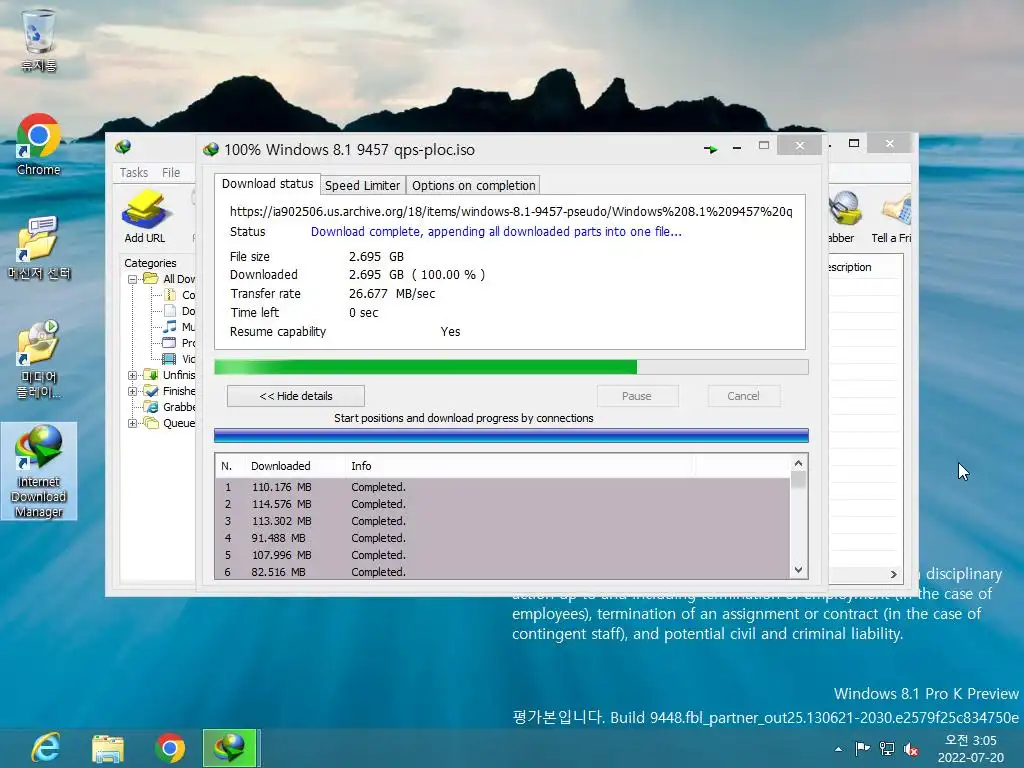Image resolution: width=1024 pixels, height=768 pixels.
Task: Show hidden tray icons arrow
Action: click(838, 749)
